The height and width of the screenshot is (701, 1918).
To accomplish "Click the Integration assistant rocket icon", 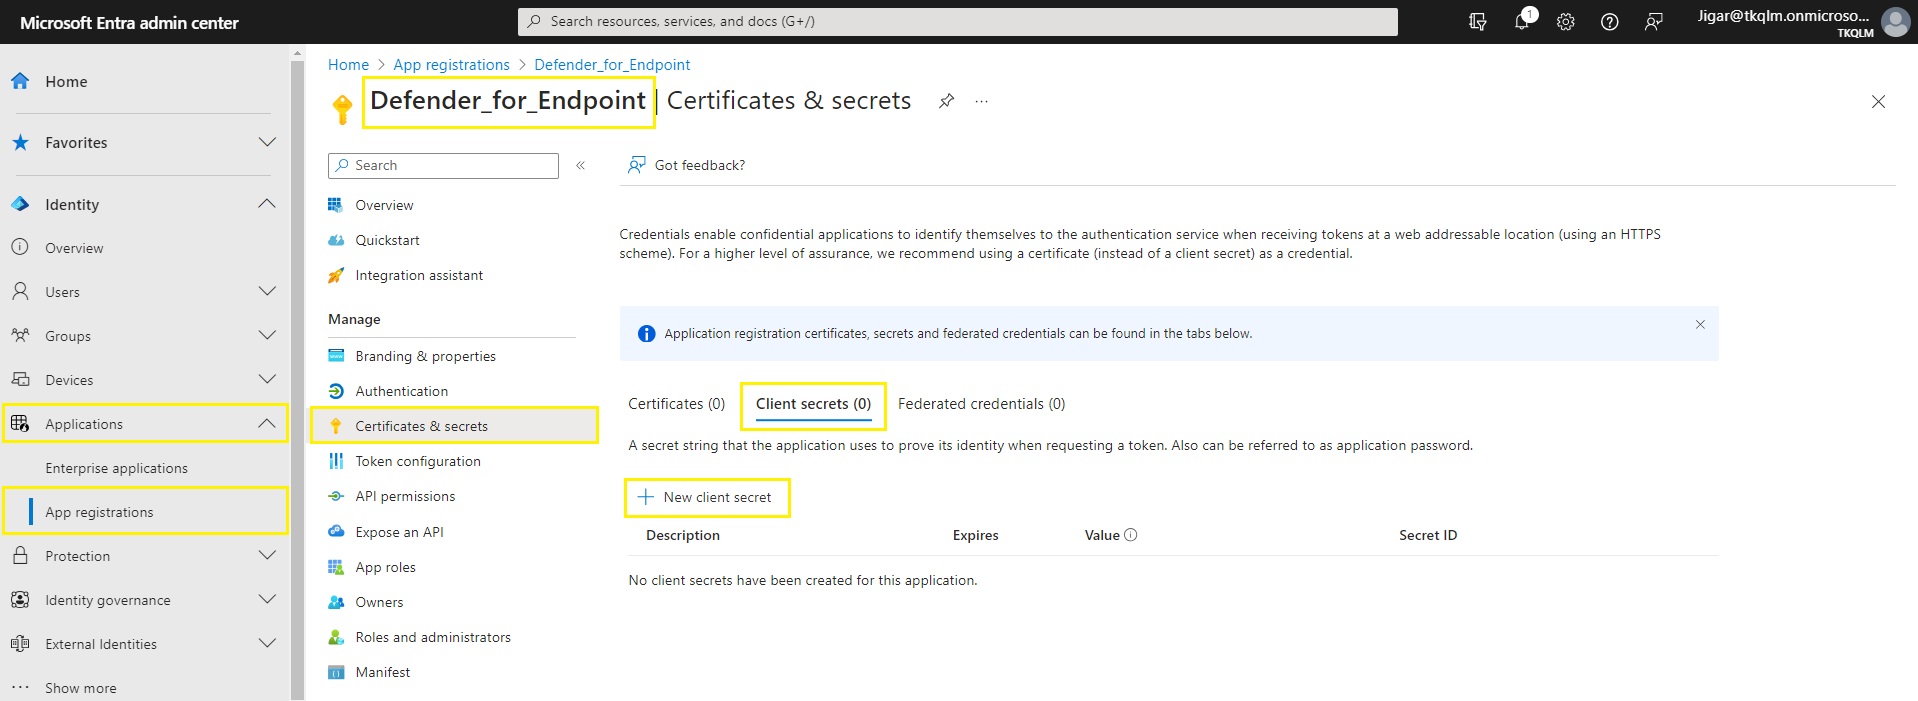I will point(336,275).
